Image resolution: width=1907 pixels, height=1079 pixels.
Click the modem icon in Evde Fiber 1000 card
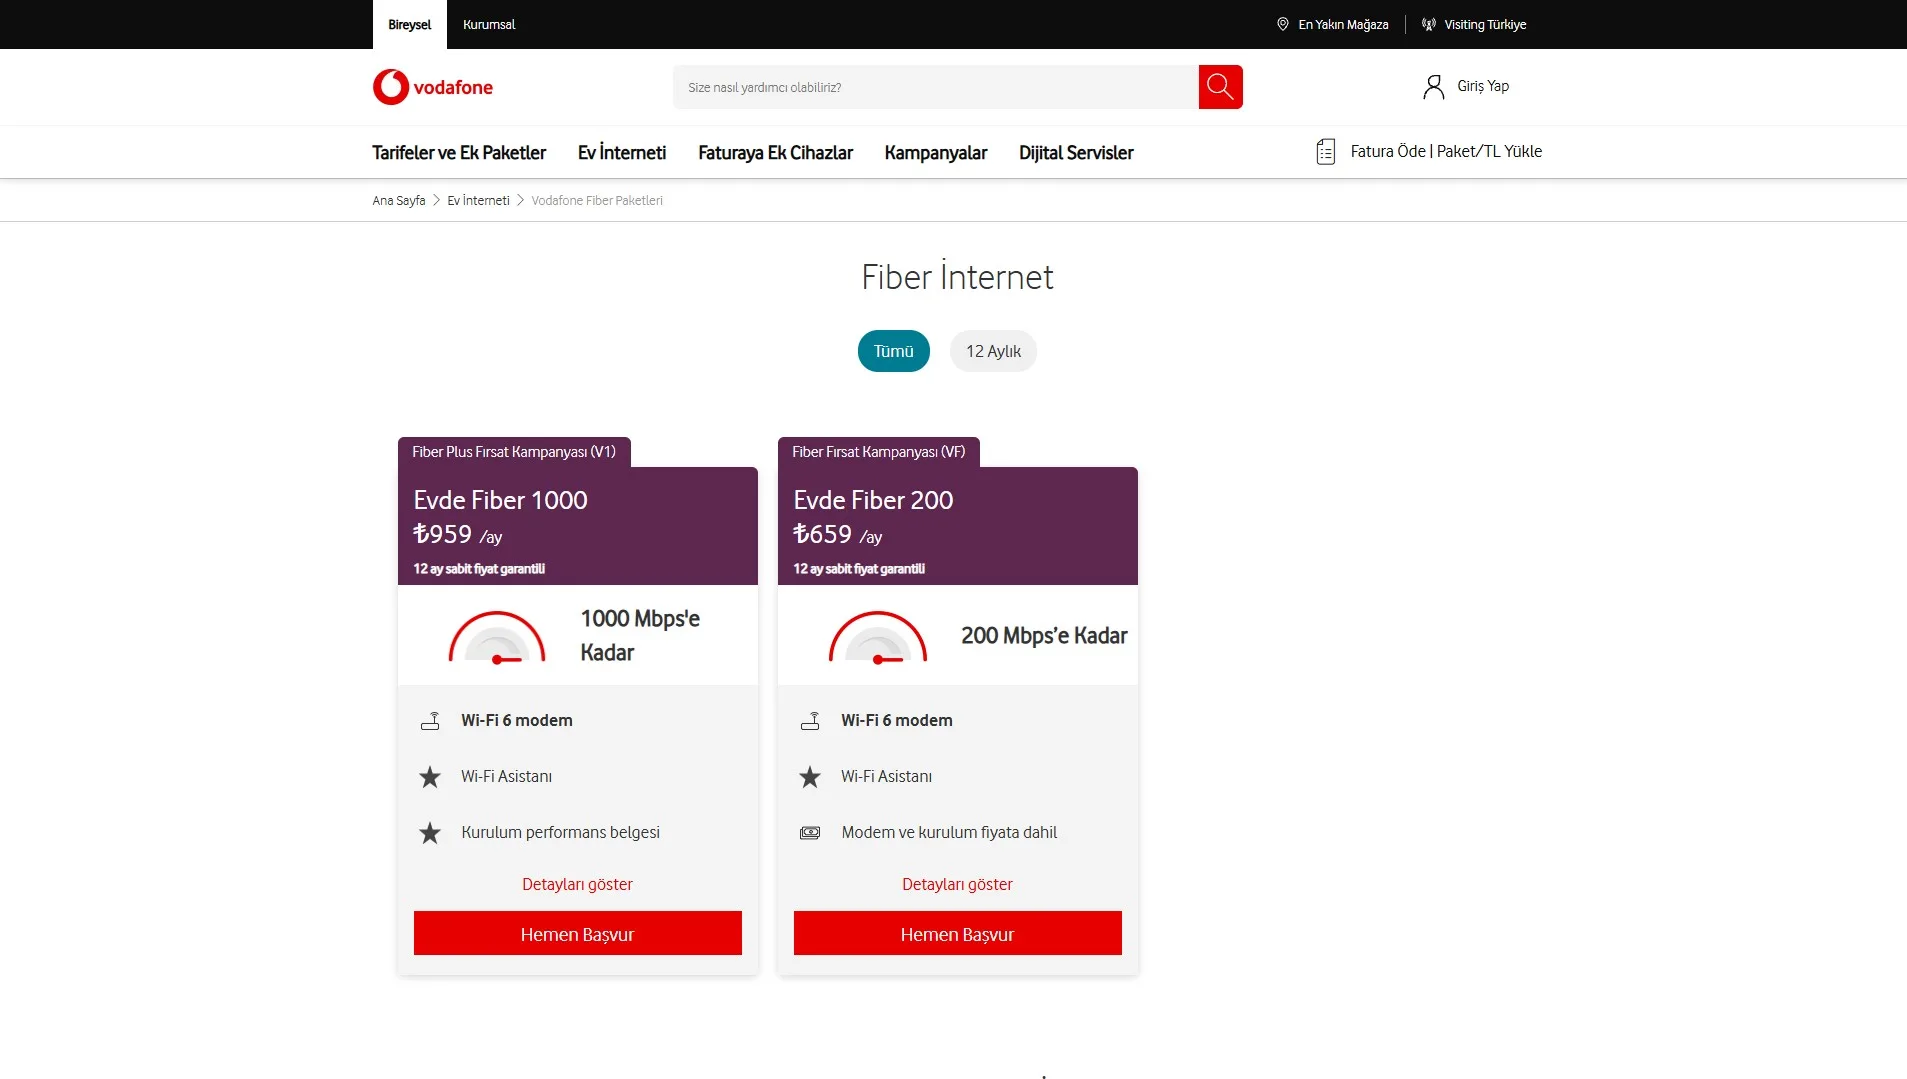click(x=430, y=720)
